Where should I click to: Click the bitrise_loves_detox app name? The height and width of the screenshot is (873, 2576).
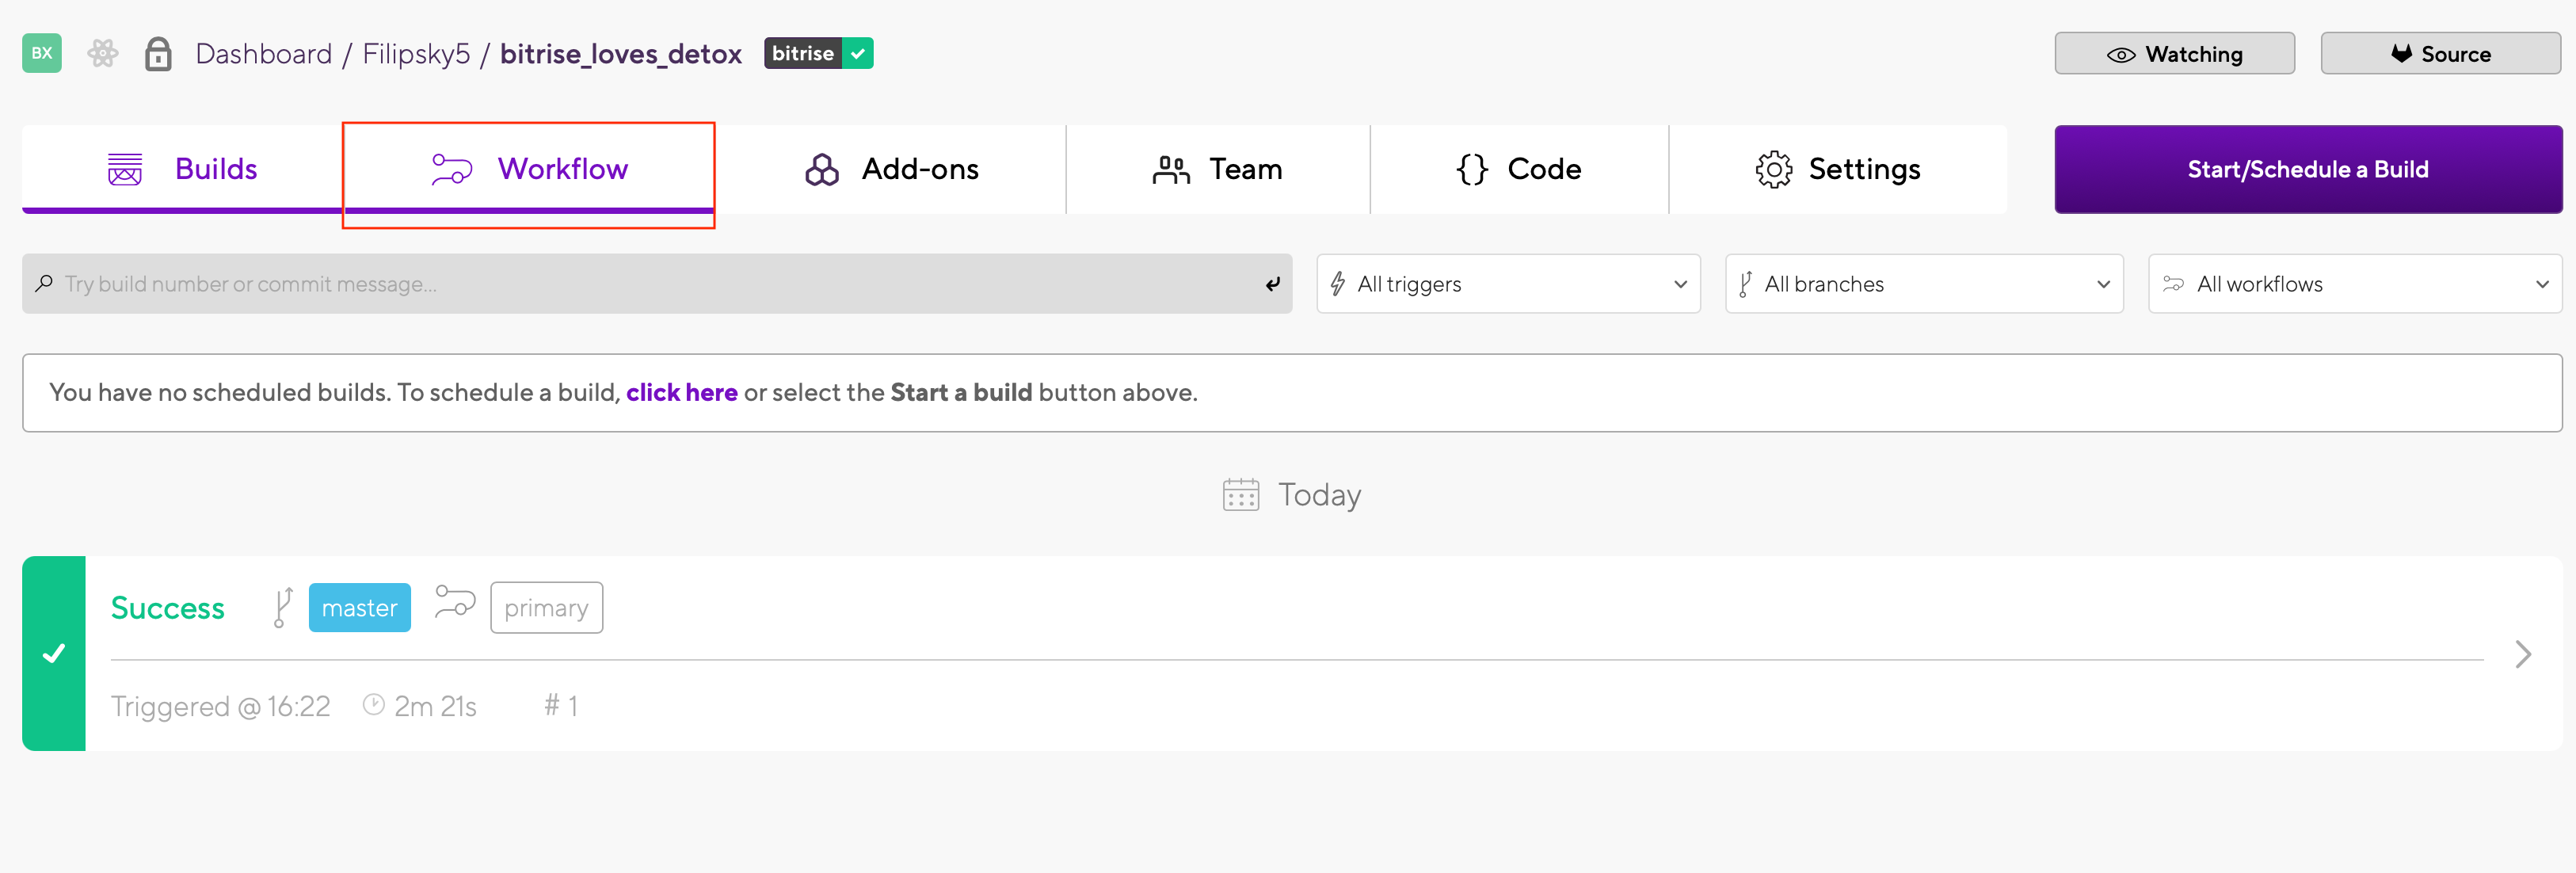621,54
